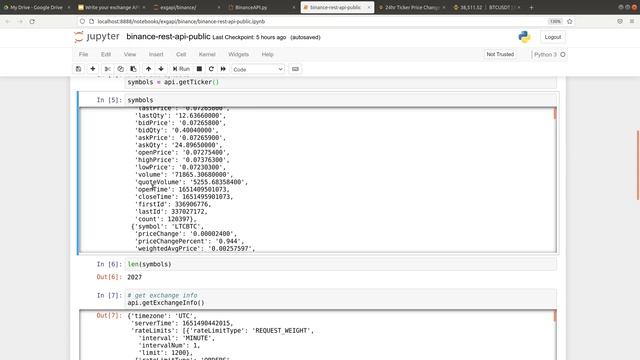
Task: Click the 130% zoom level indicator
Action: click(x=555, y=21)
